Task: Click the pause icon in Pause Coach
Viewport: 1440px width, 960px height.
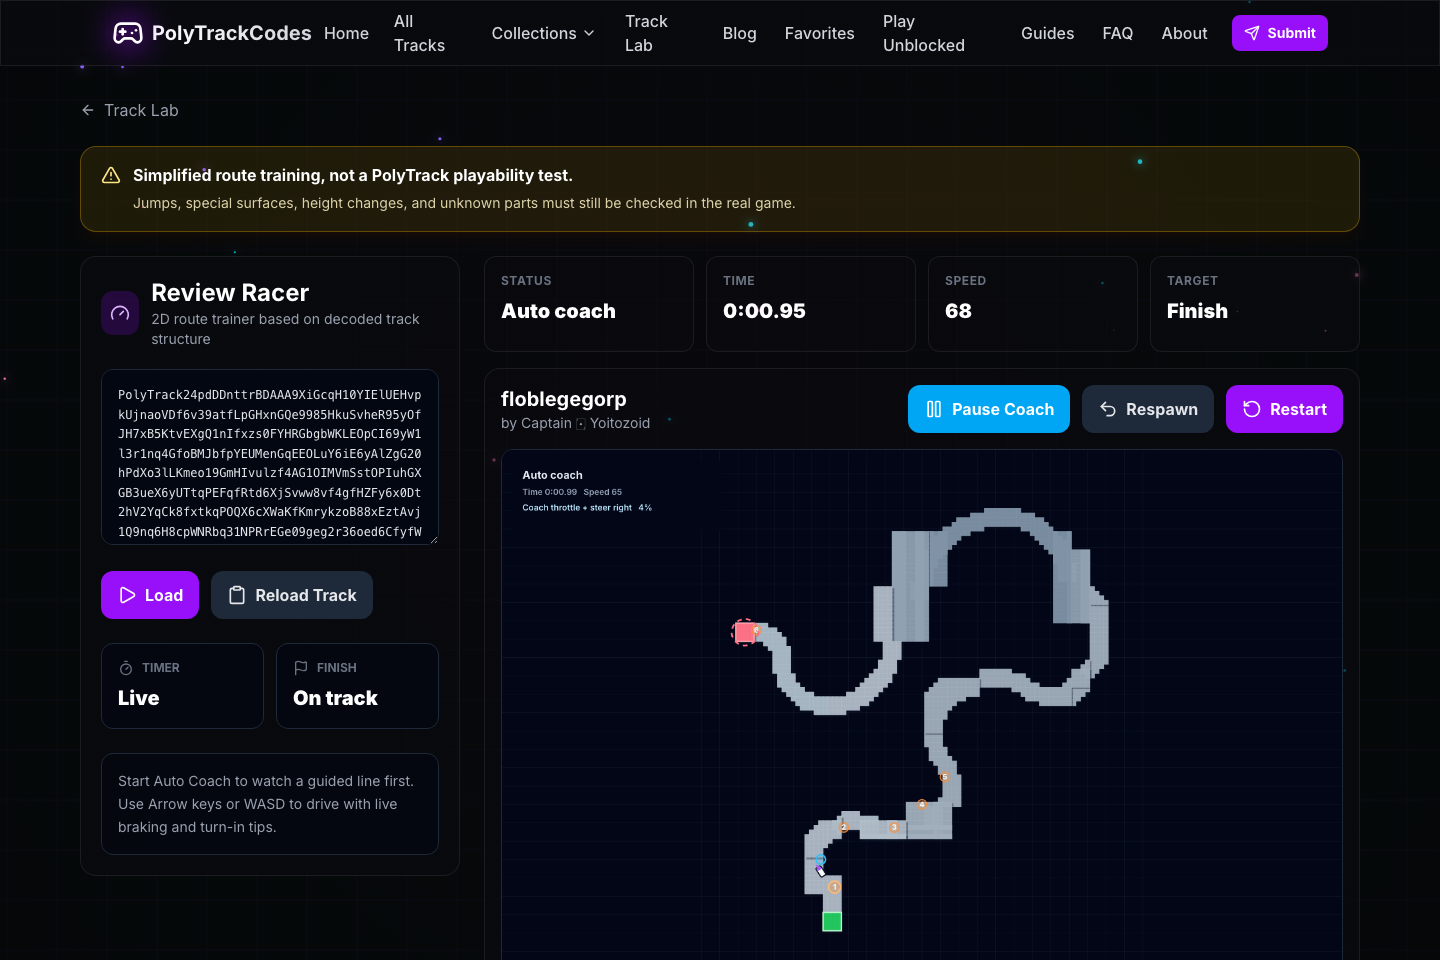Action: 934,409
